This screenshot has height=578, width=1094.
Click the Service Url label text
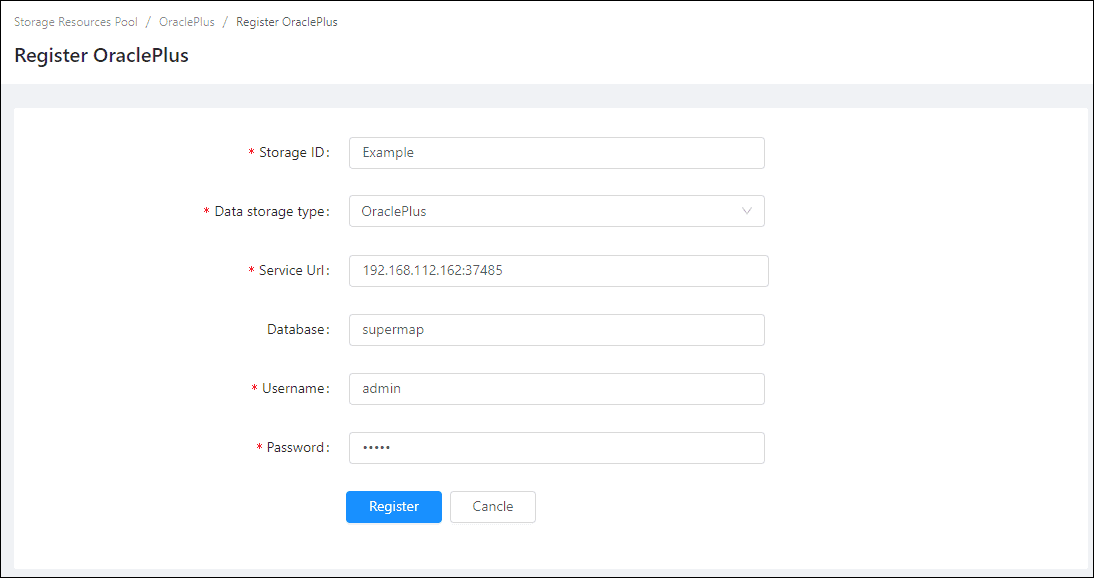tap(293, 271)
